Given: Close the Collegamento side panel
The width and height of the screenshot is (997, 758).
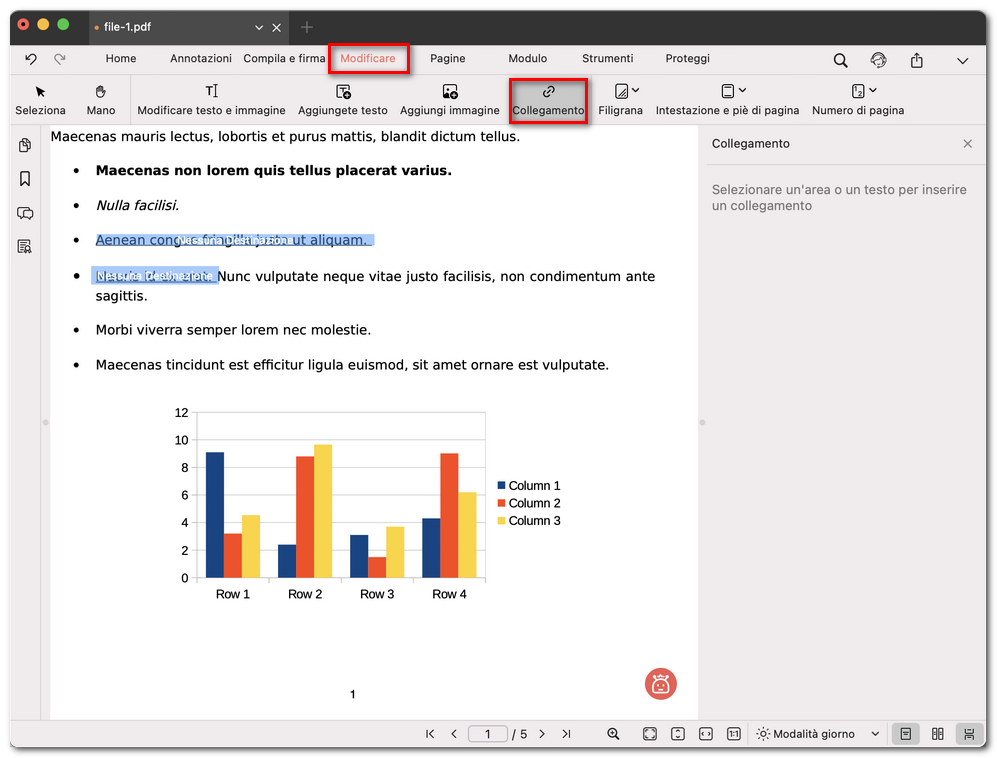Looking at the screenshot, I should pyautogui.click(x=967, y=143).
